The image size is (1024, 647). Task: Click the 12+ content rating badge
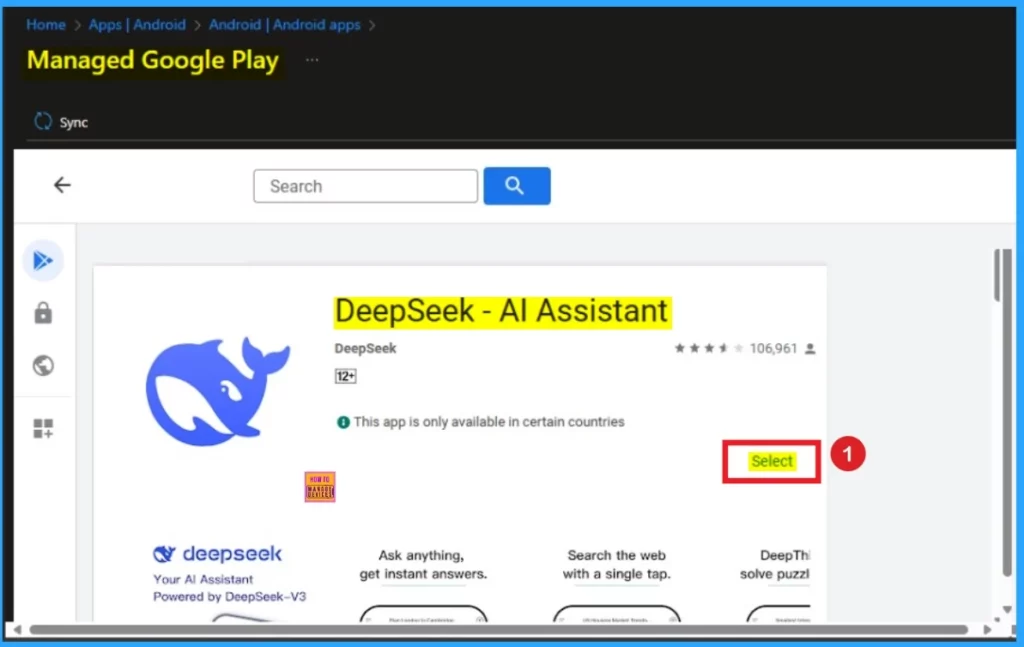tap(345, 376)
